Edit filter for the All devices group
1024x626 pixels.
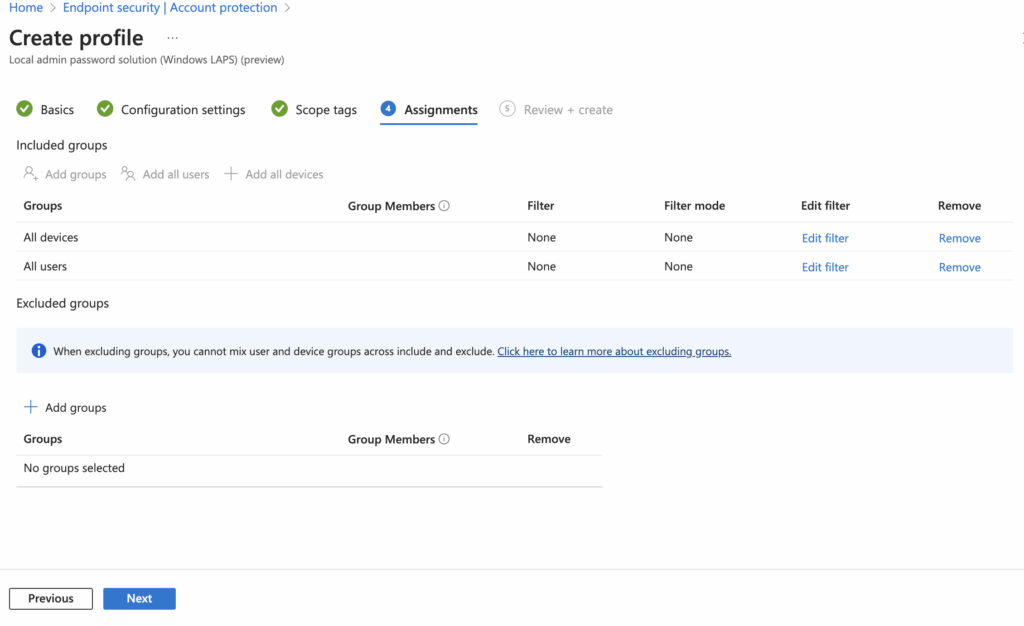[x=824, y=237]
